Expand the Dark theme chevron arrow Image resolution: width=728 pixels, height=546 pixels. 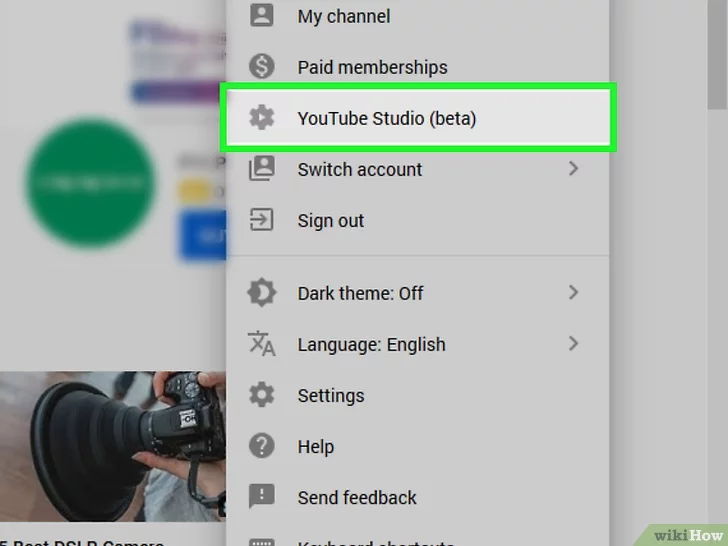[573, 293]
